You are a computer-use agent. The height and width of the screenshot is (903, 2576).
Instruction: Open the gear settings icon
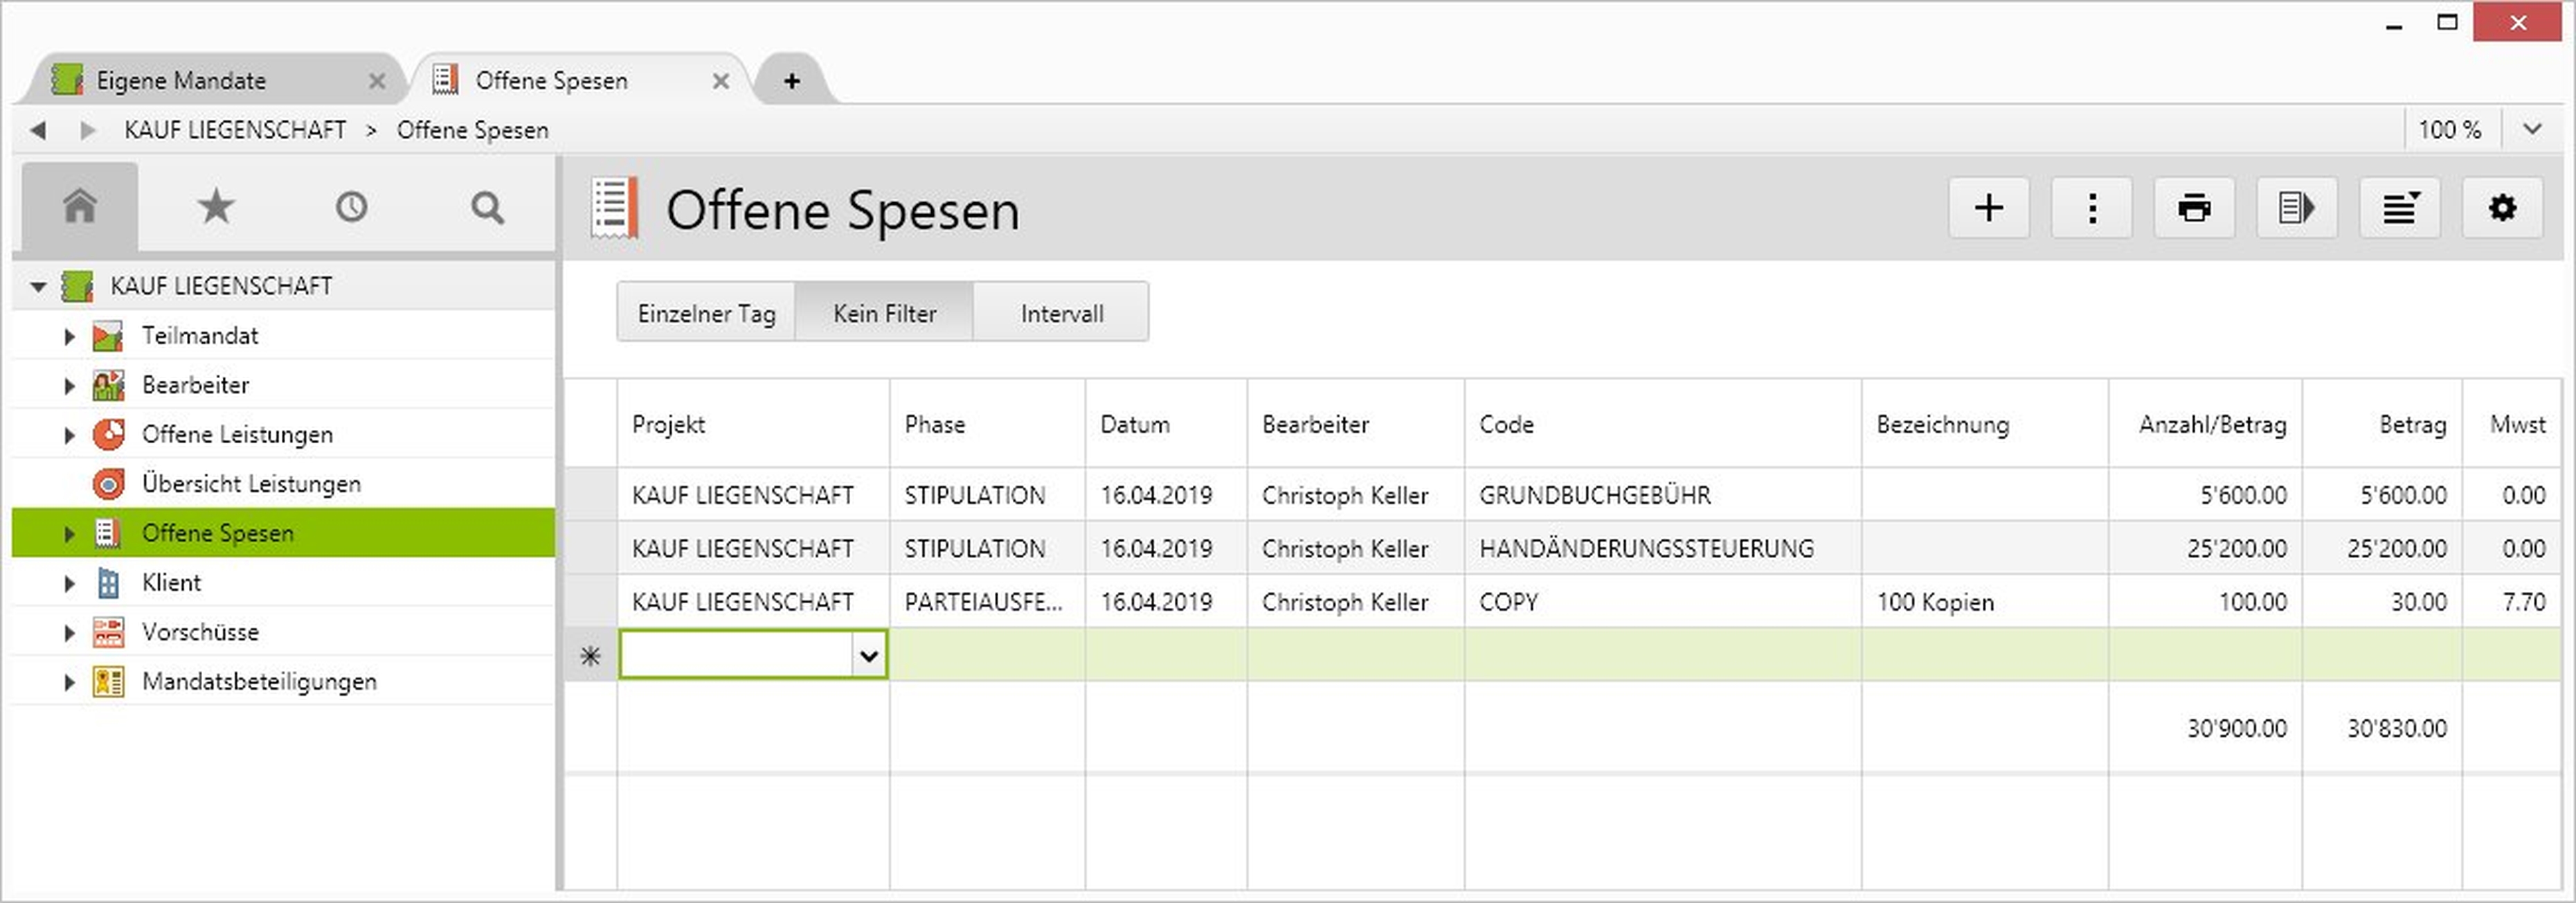[2502, 208]
